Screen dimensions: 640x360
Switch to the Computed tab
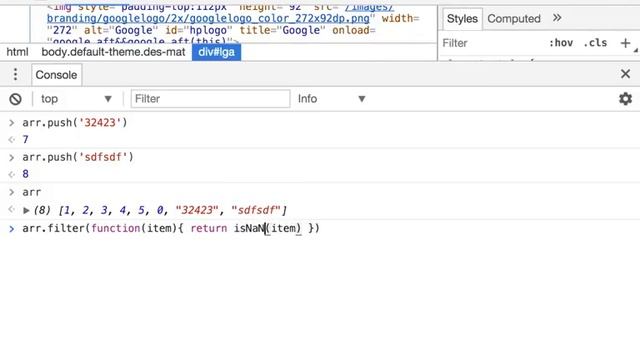click(514, 19)
